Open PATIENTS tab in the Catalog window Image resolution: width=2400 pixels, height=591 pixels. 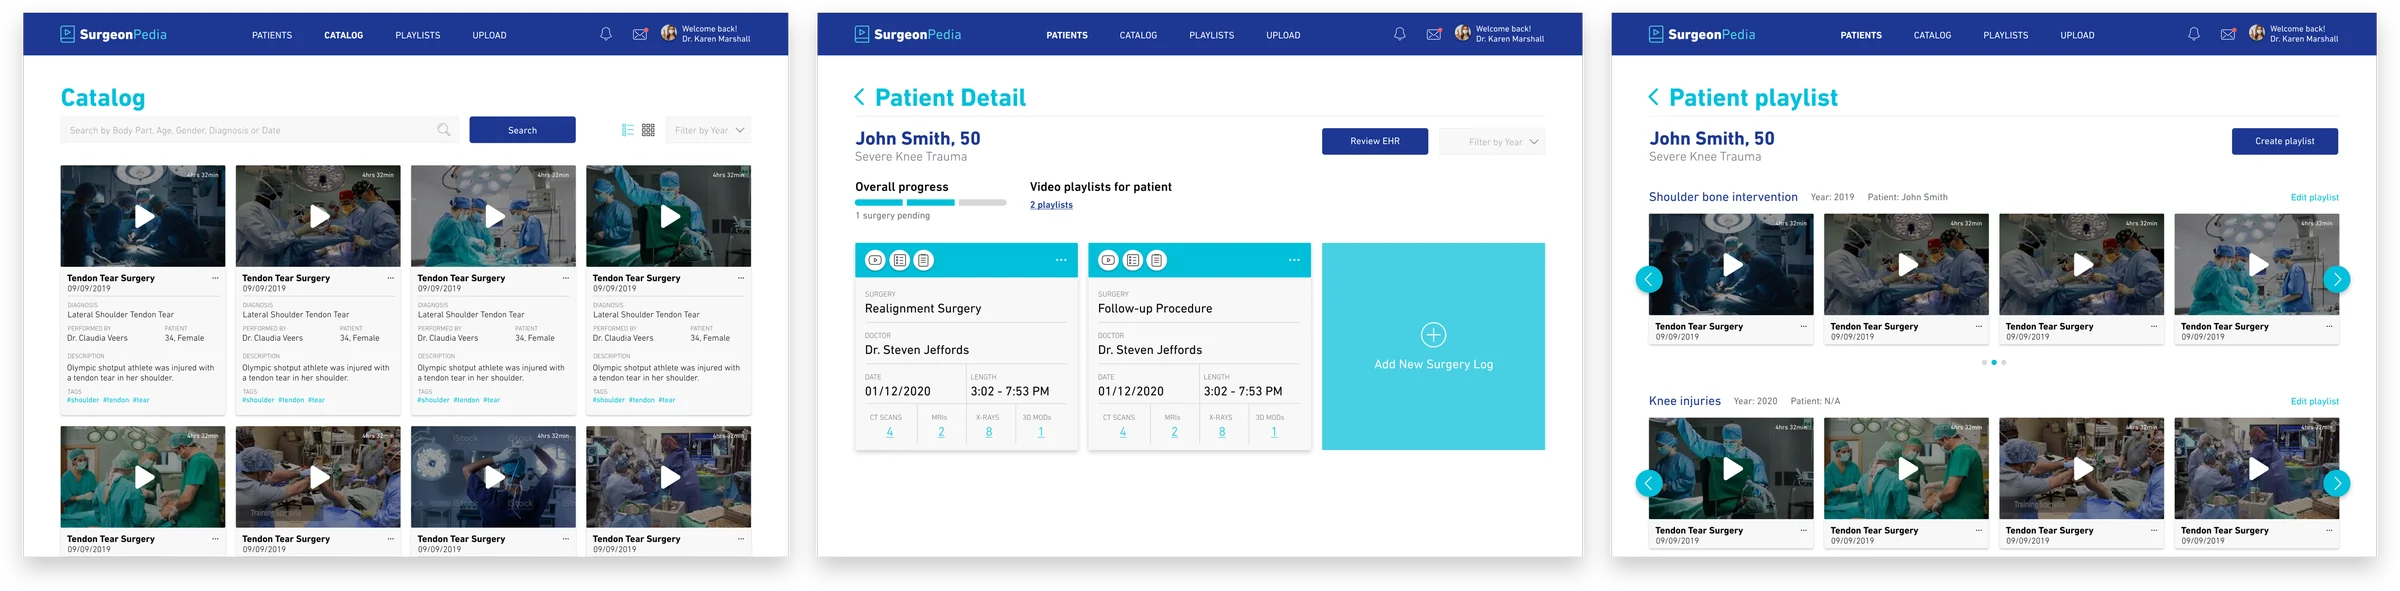pyautogui.click(x=272, y=35)
